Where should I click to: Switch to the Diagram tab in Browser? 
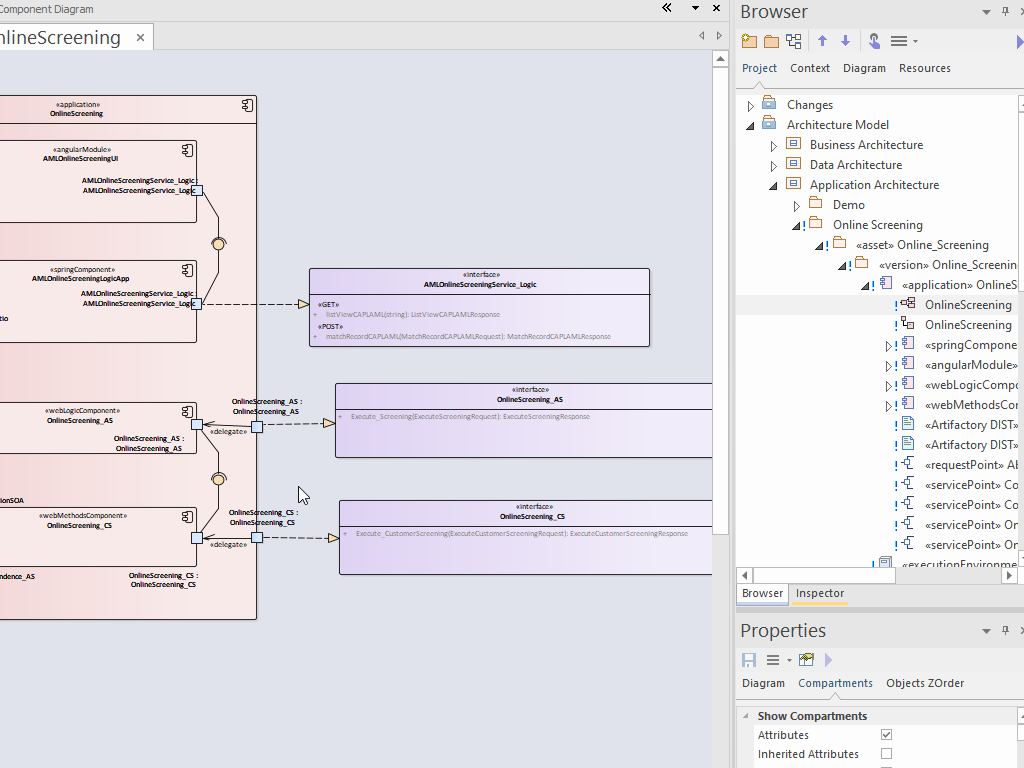coord(864,68)
